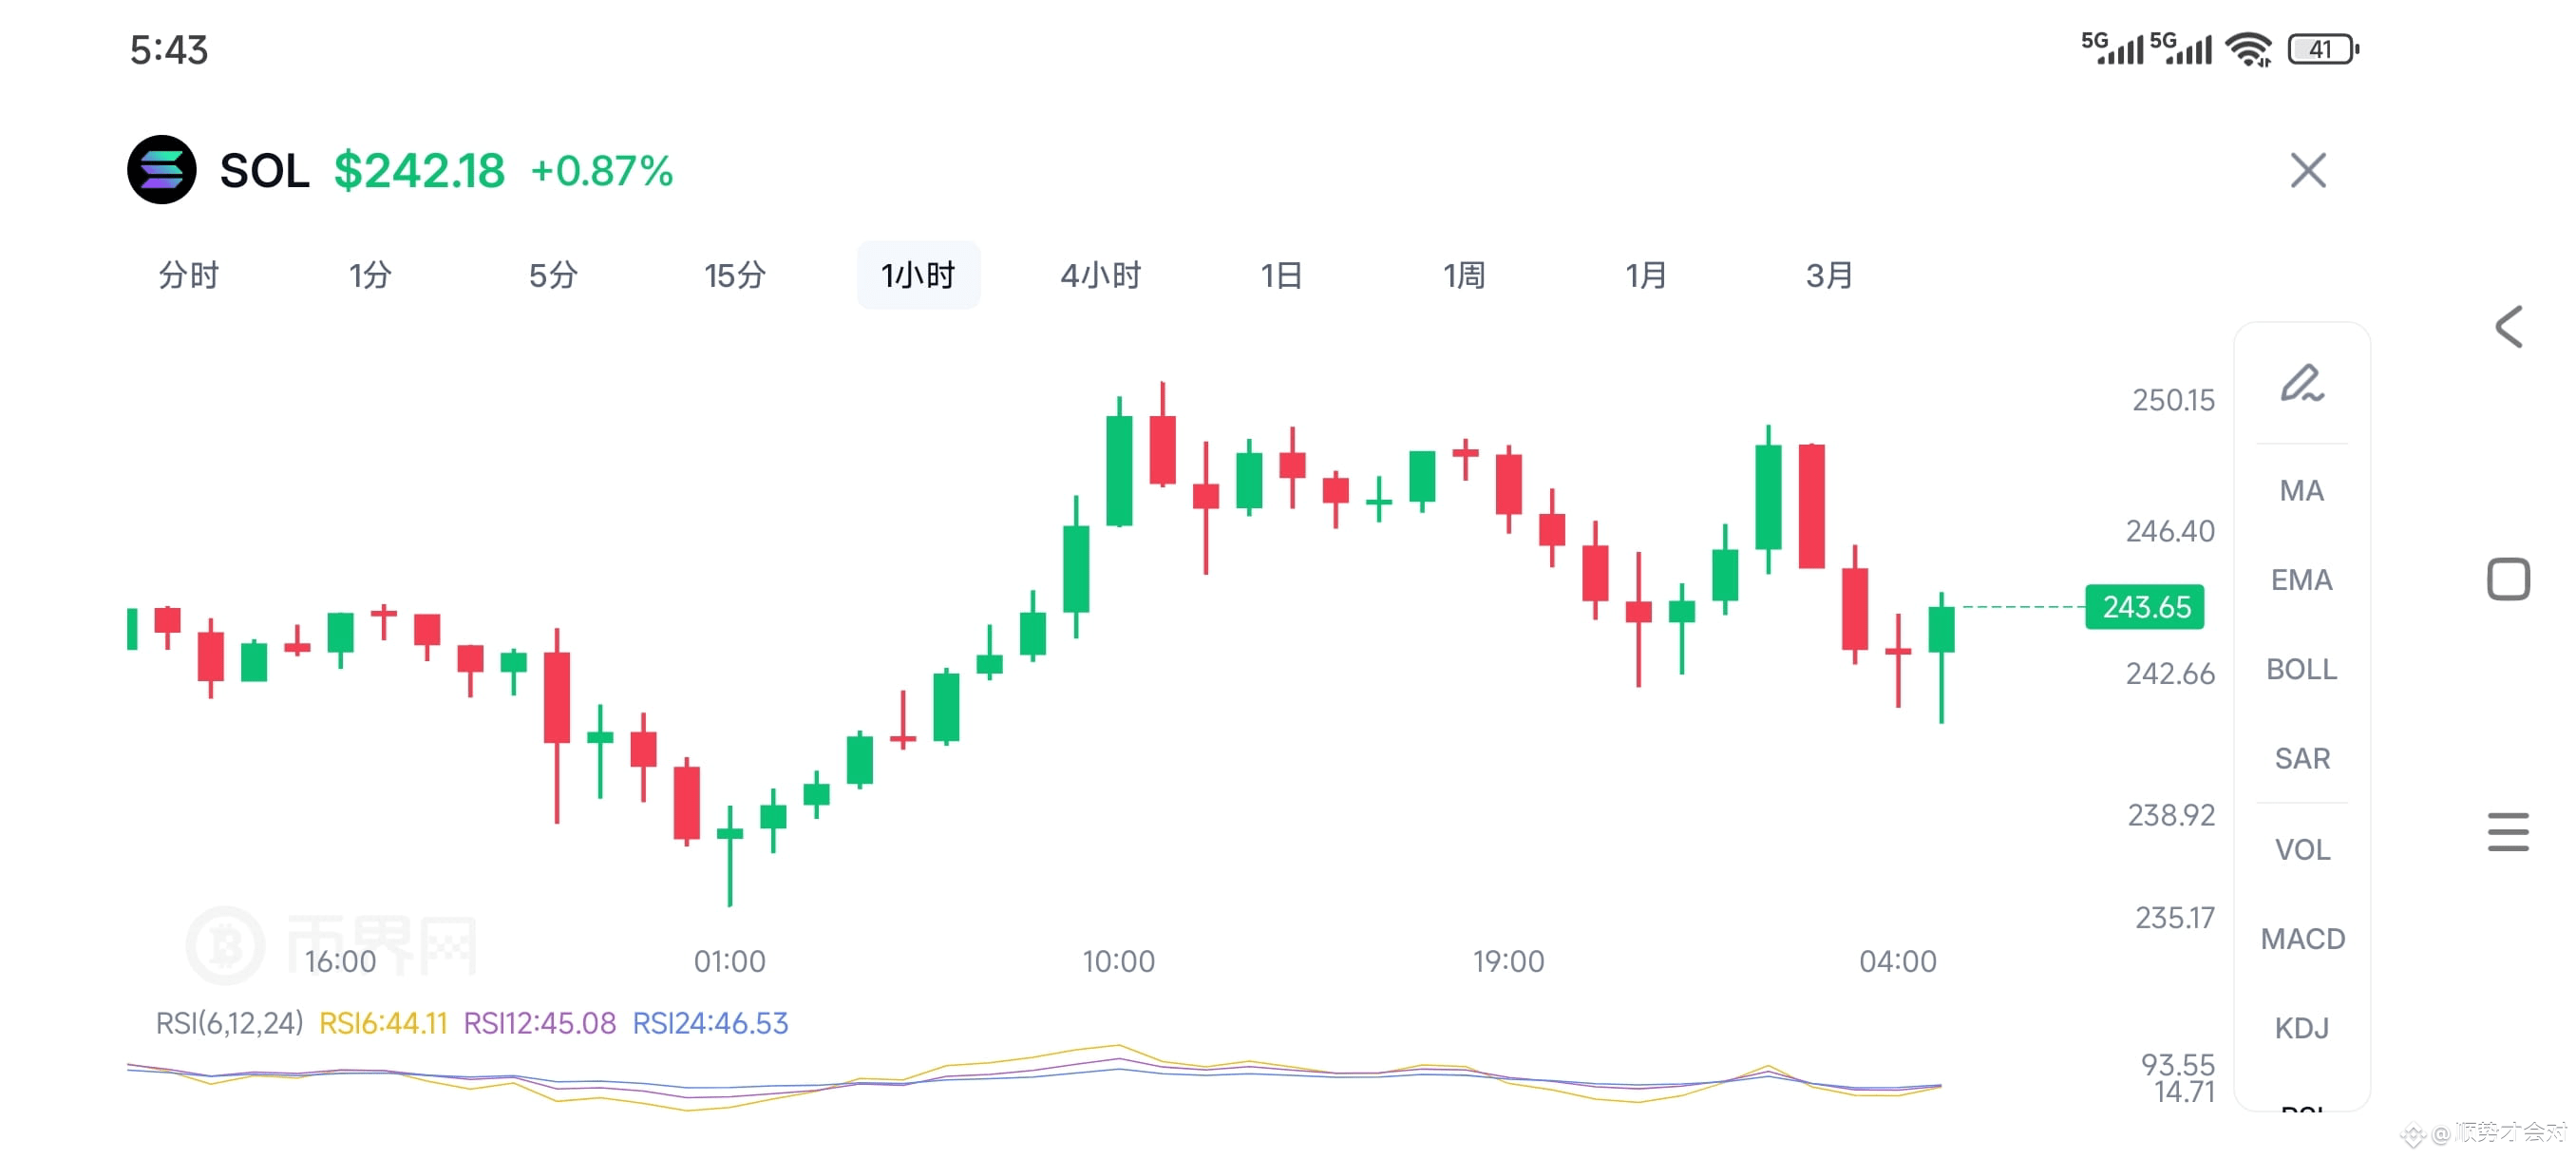Click the SOL Solana coin logo

[x=163, y=171]
